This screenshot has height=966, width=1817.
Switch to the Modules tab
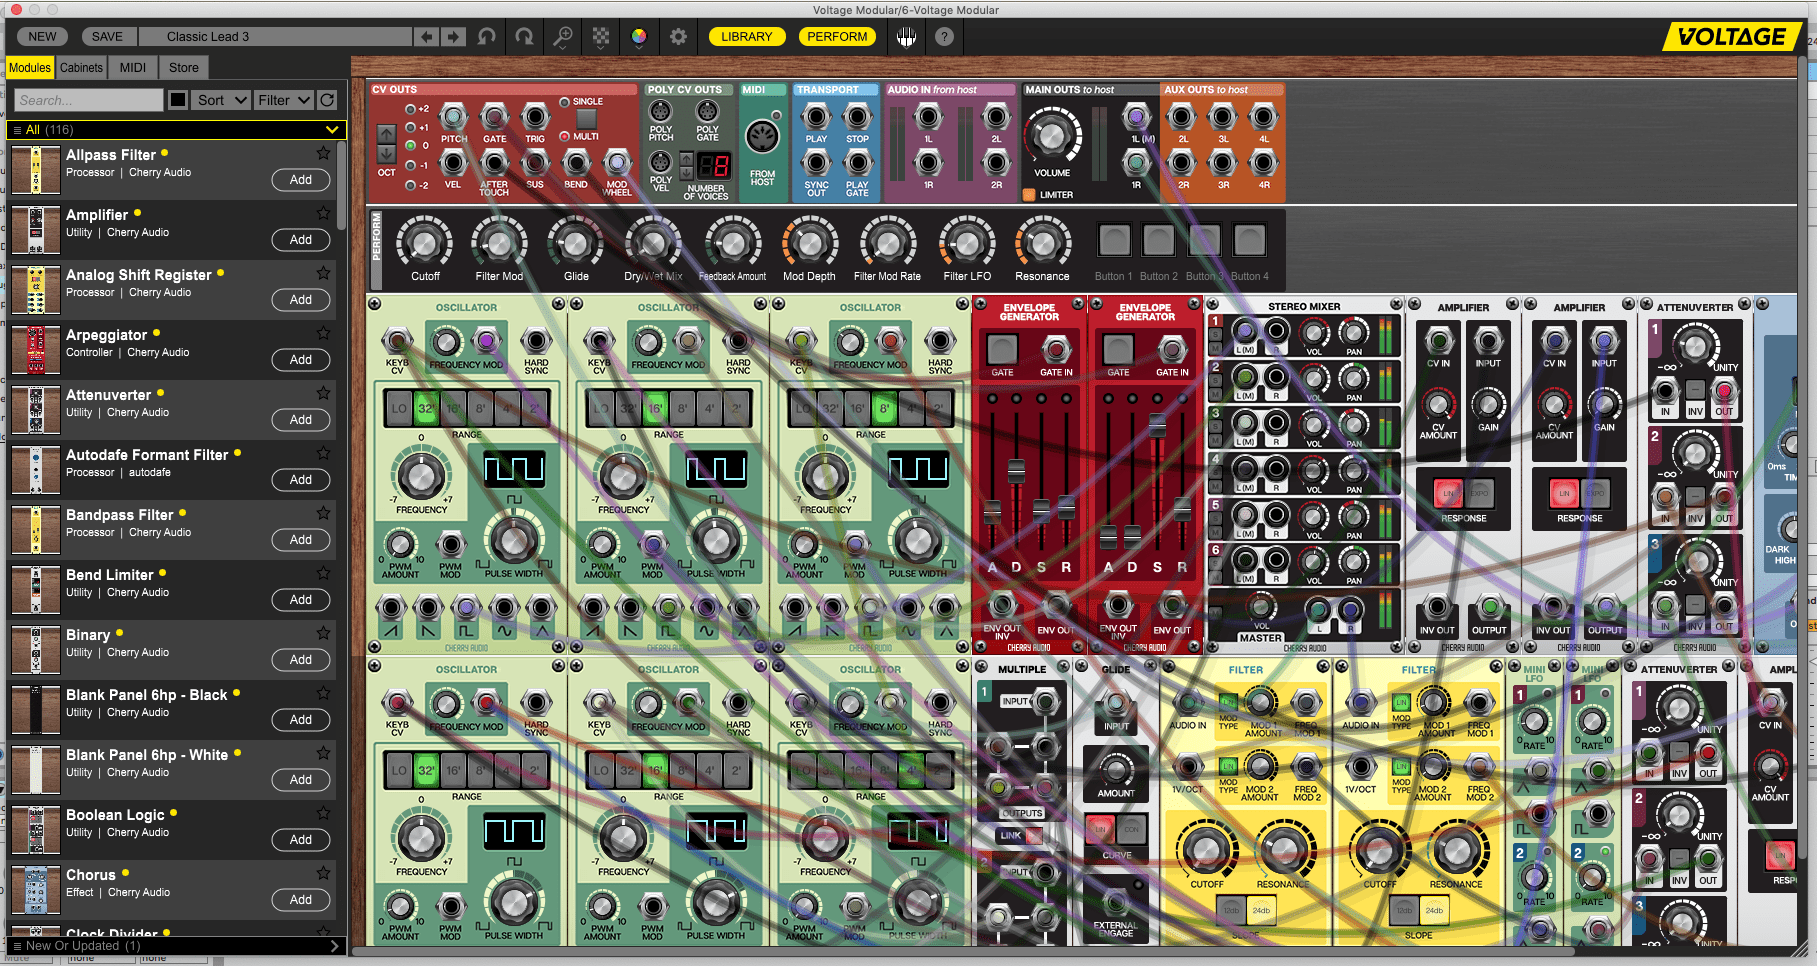coord(30,68)
